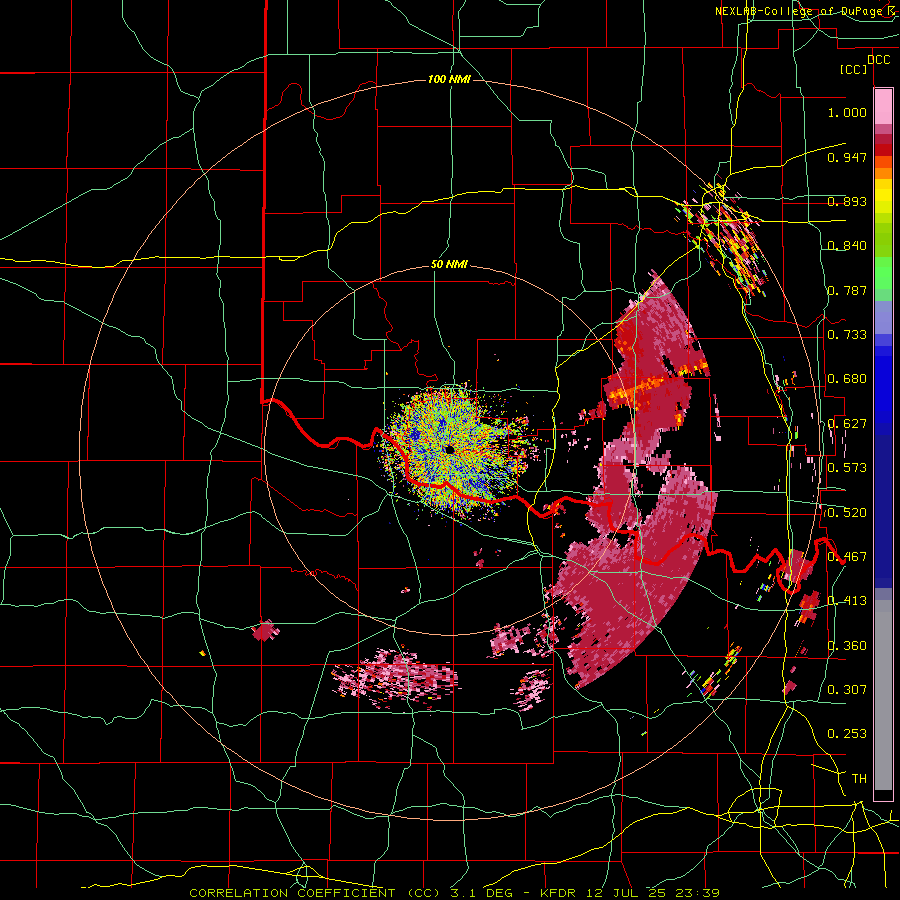Click the CORRELATION COEFFICIENT caption at the bottom

pos(454,893)
